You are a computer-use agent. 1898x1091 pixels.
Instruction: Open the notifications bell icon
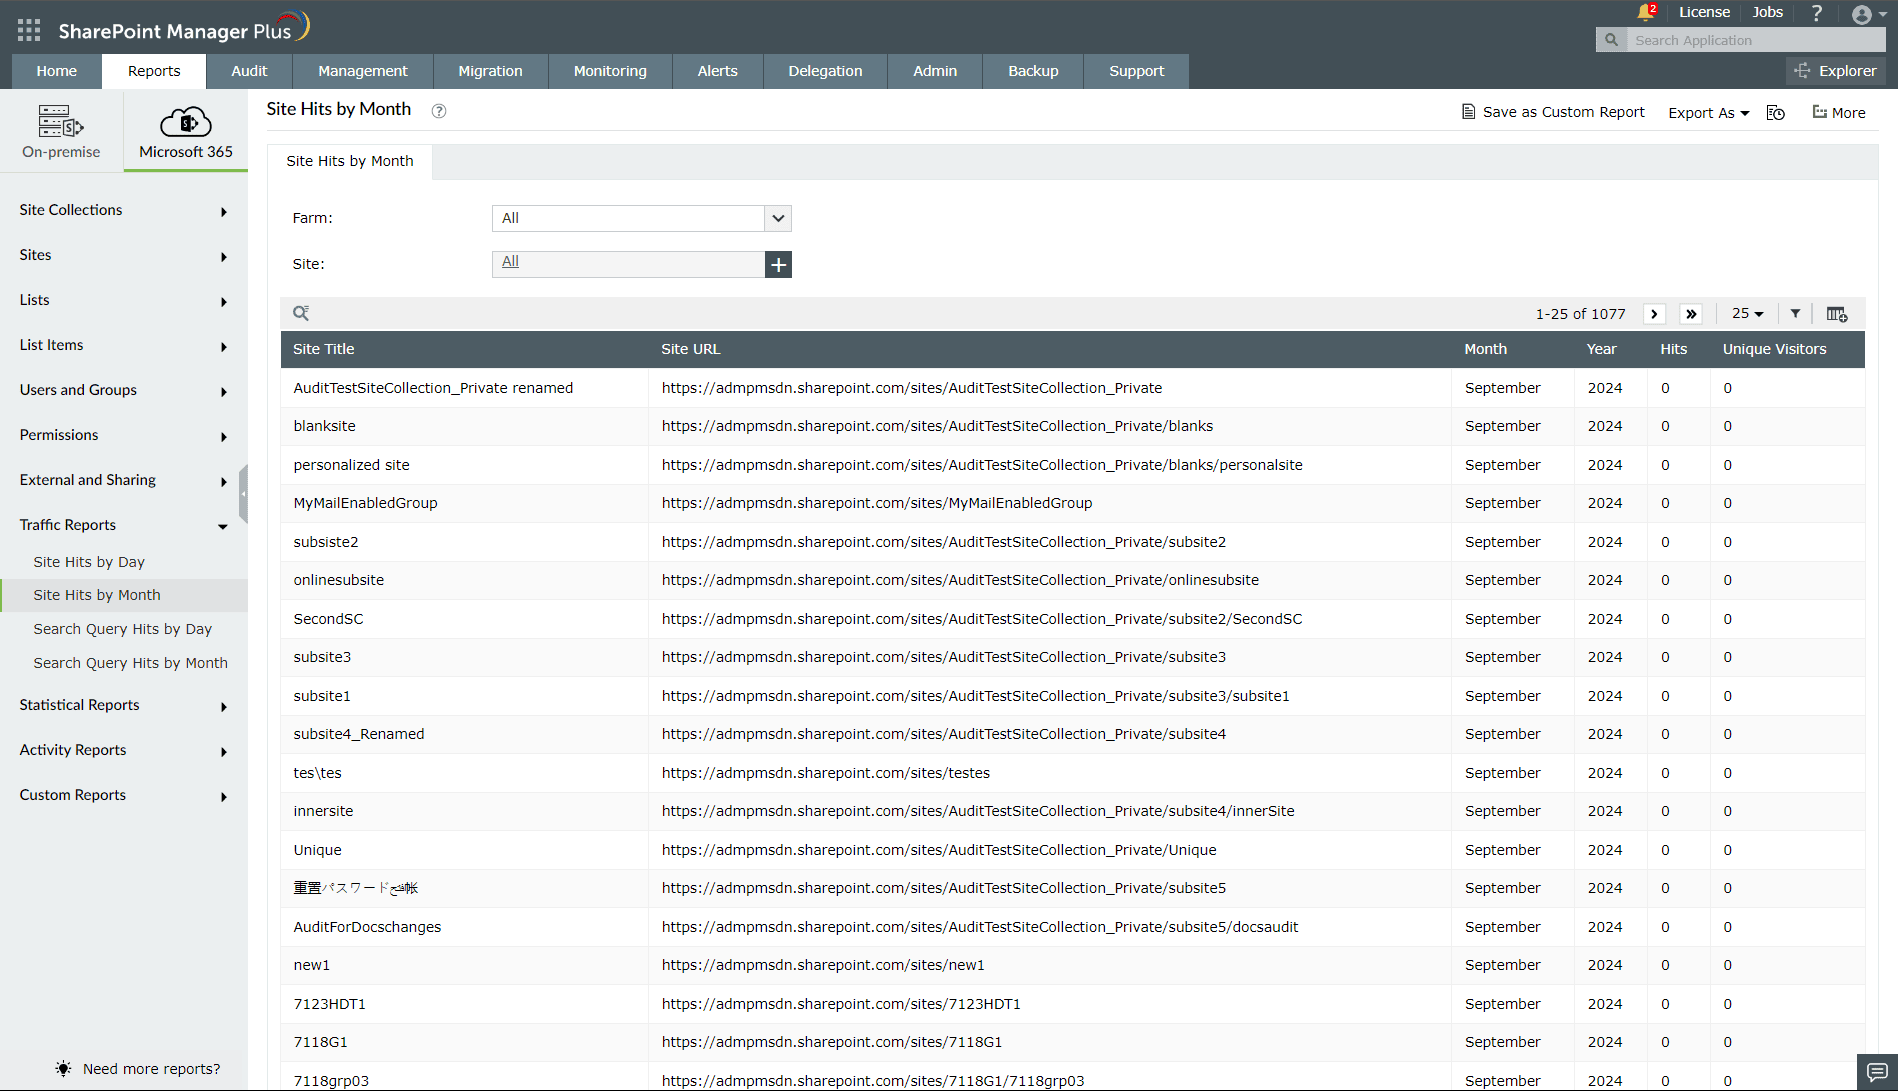1645,12
